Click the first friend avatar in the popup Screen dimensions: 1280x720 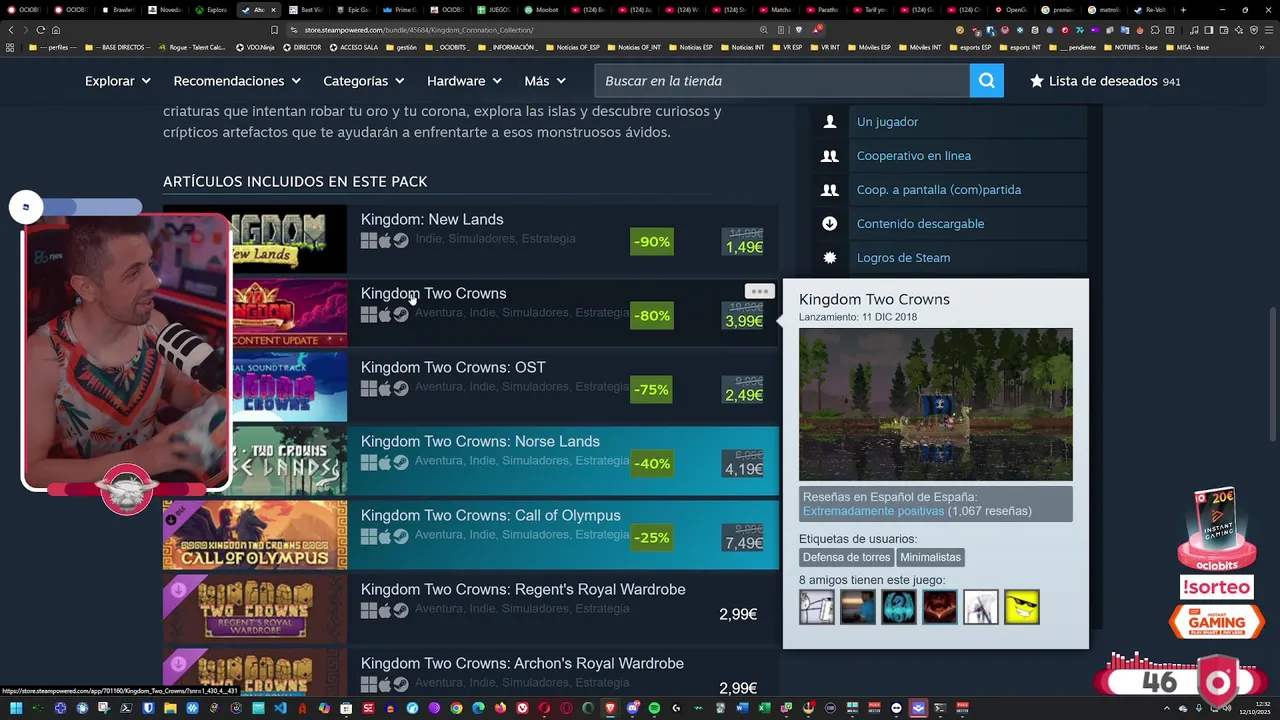(x=816, y=607)
